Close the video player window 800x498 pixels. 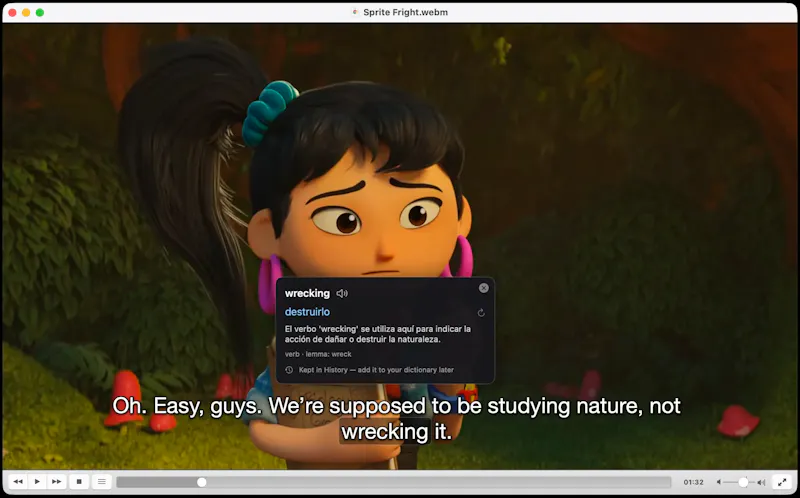coord(12,12)
